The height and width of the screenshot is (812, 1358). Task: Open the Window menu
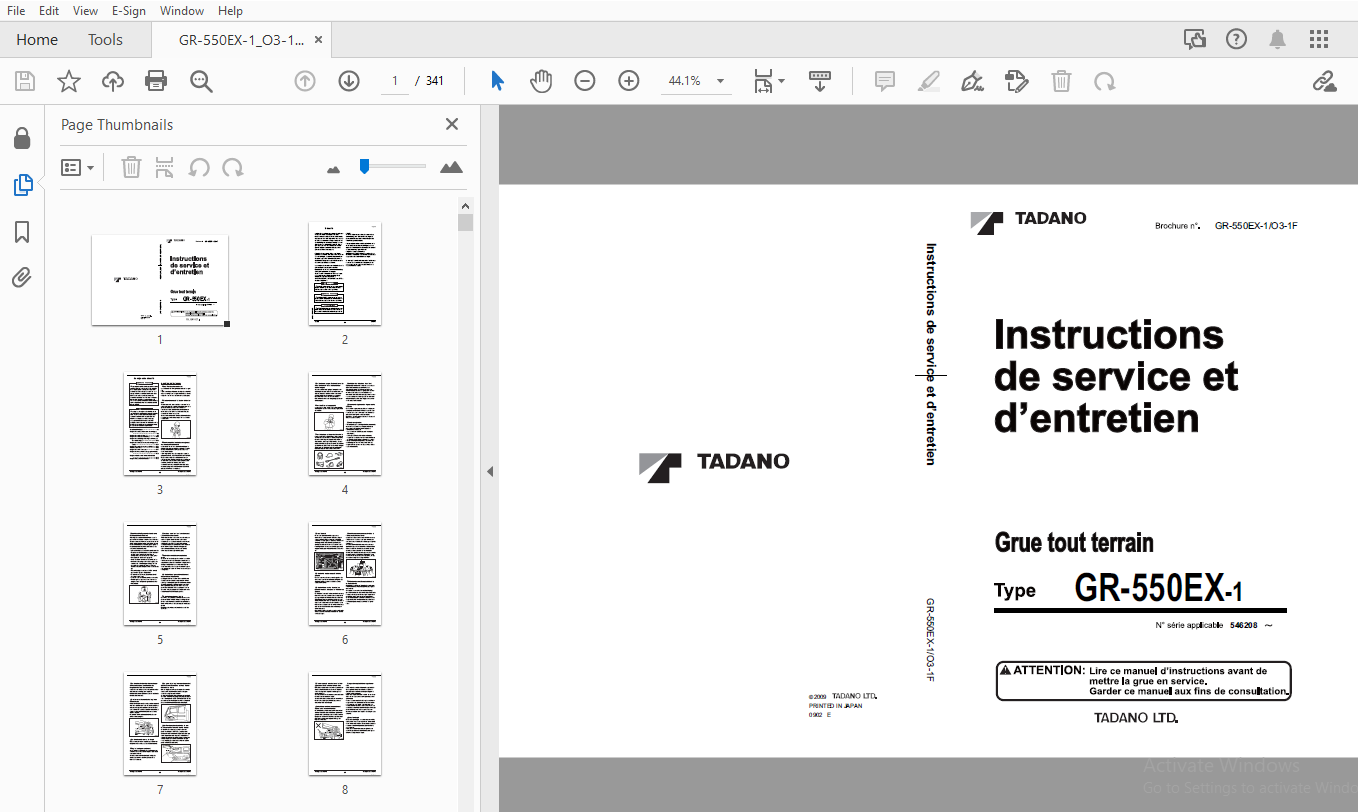tap(182, 11)
